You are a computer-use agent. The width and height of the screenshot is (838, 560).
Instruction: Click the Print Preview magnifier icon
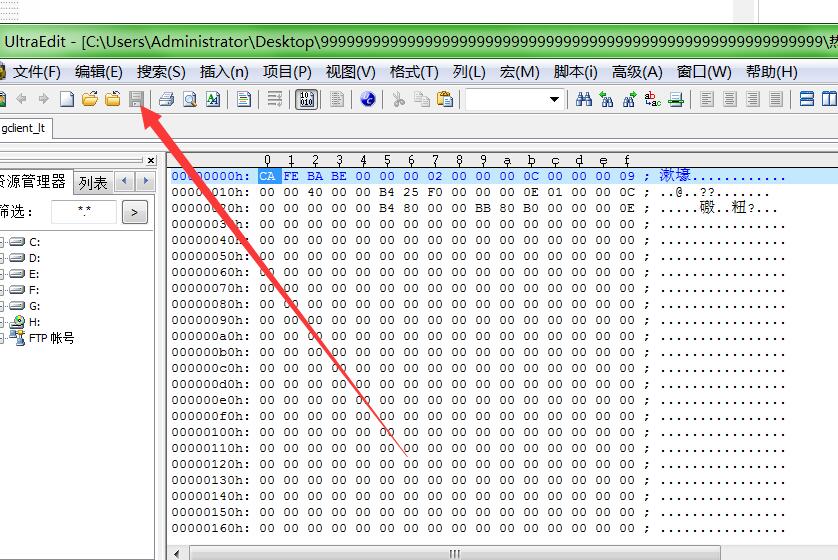(x=190, y=99)
